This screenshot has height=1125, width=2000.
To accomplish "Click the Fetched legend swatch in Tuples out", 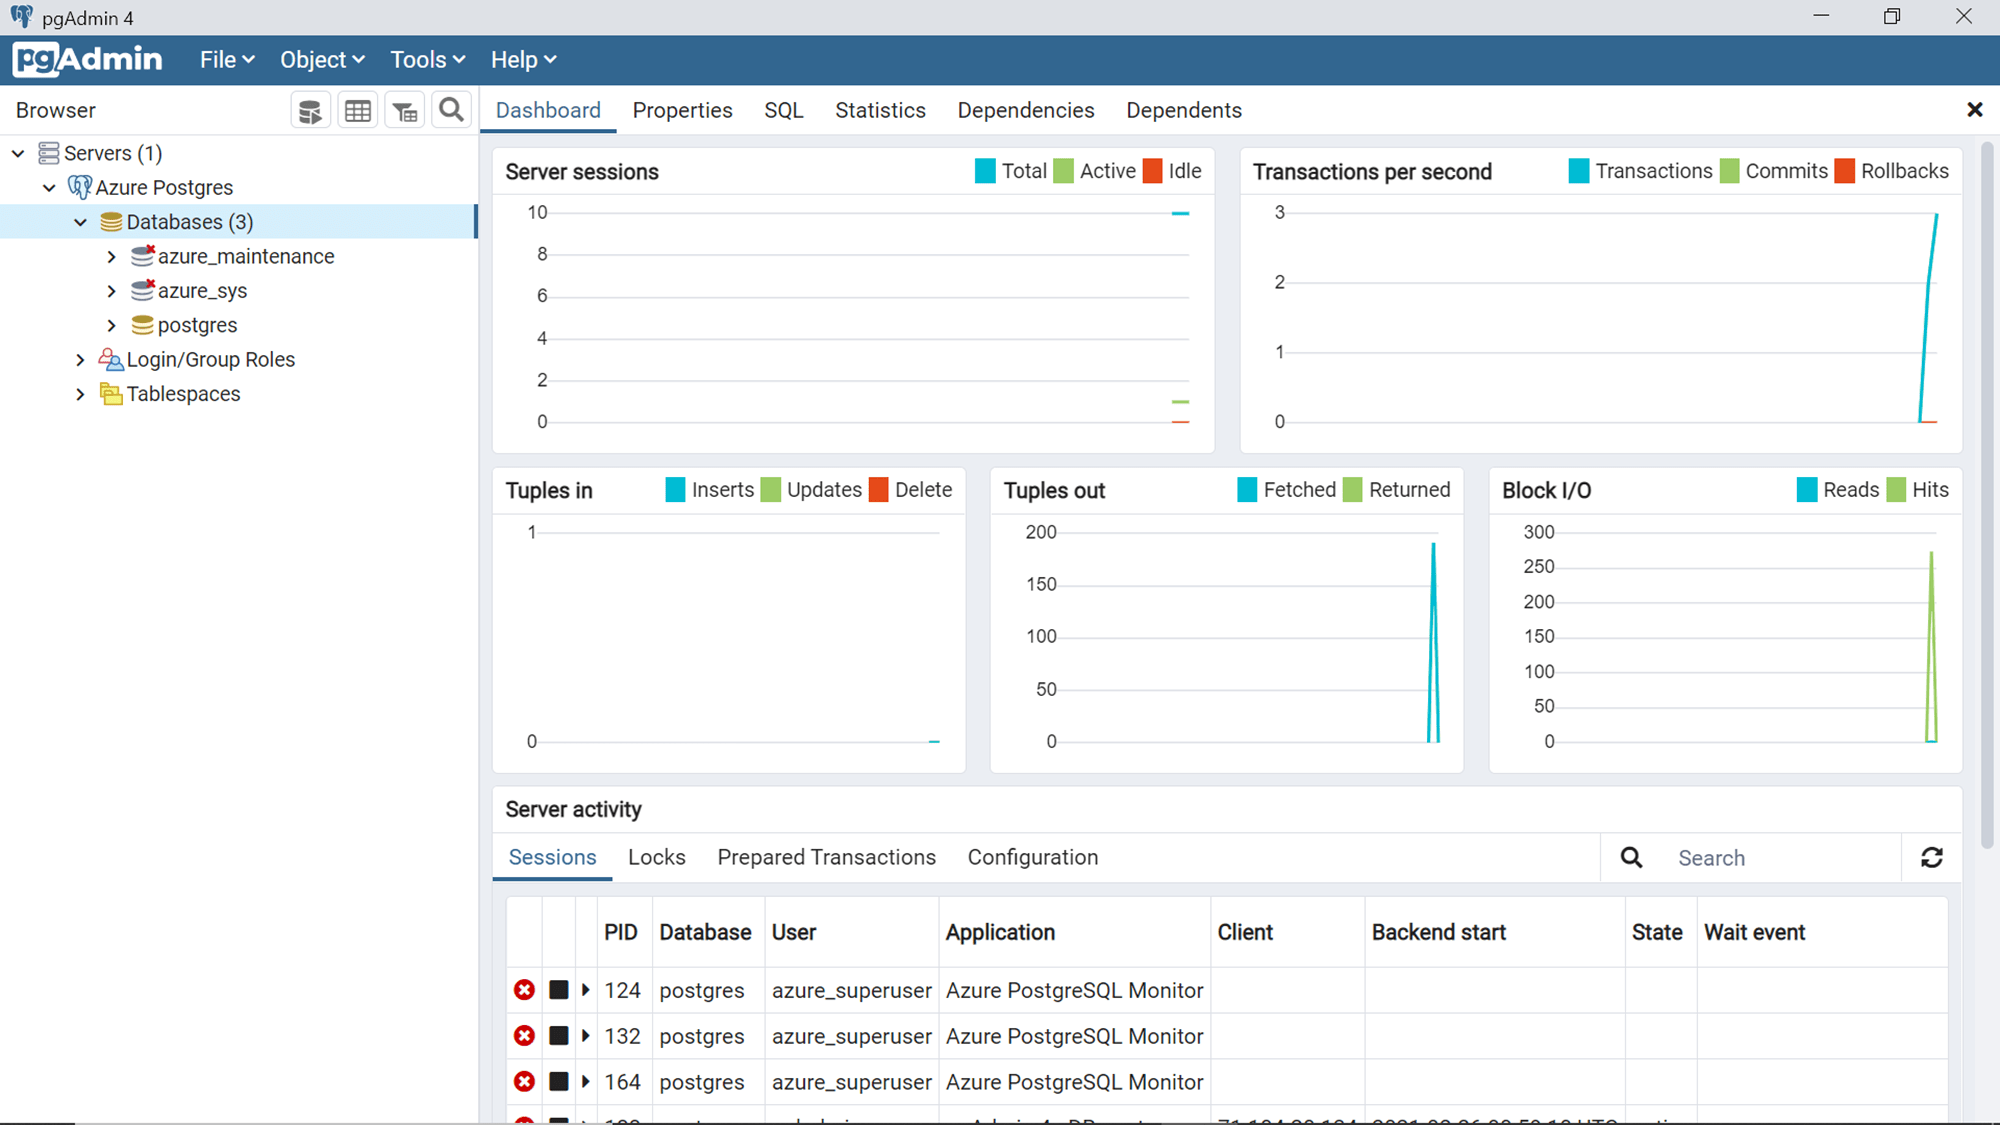I will pyautogui.click(x=1247, y=490).
